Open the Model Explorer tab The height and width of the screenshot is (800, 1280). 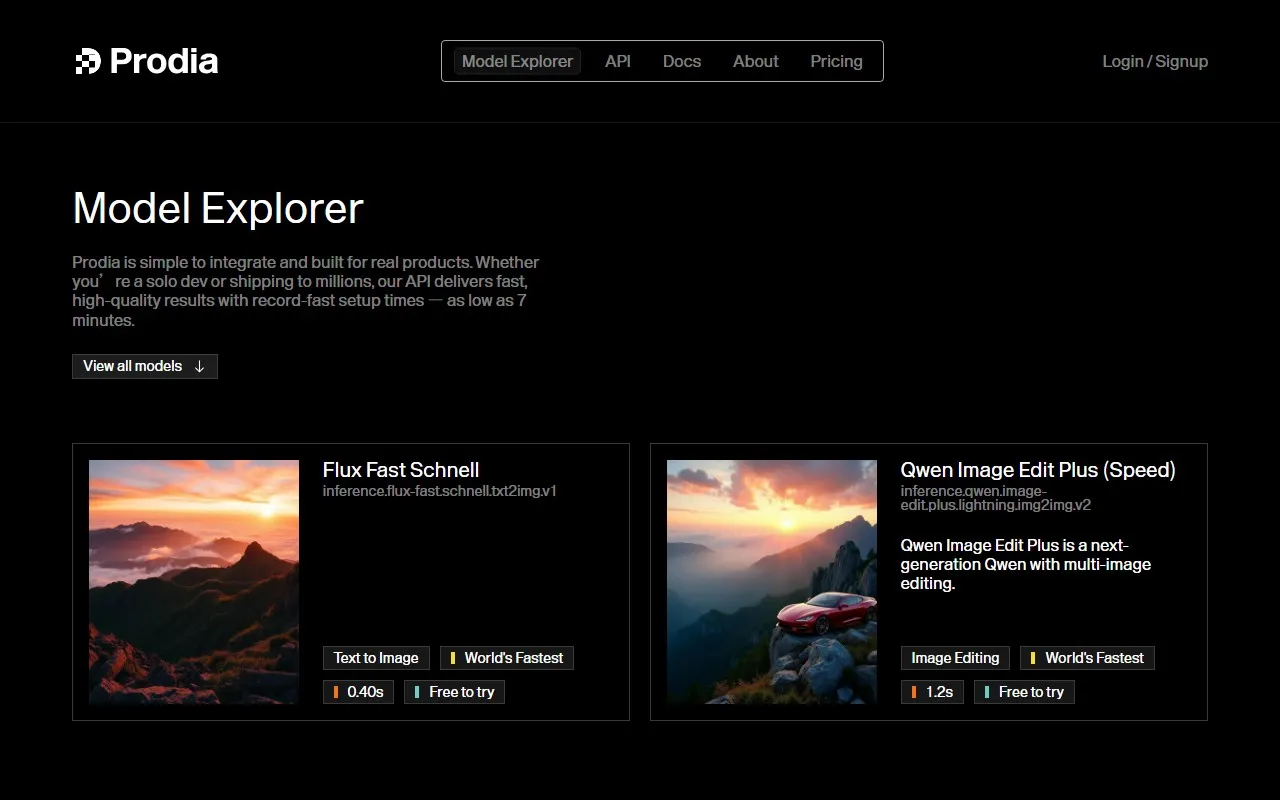517,61
